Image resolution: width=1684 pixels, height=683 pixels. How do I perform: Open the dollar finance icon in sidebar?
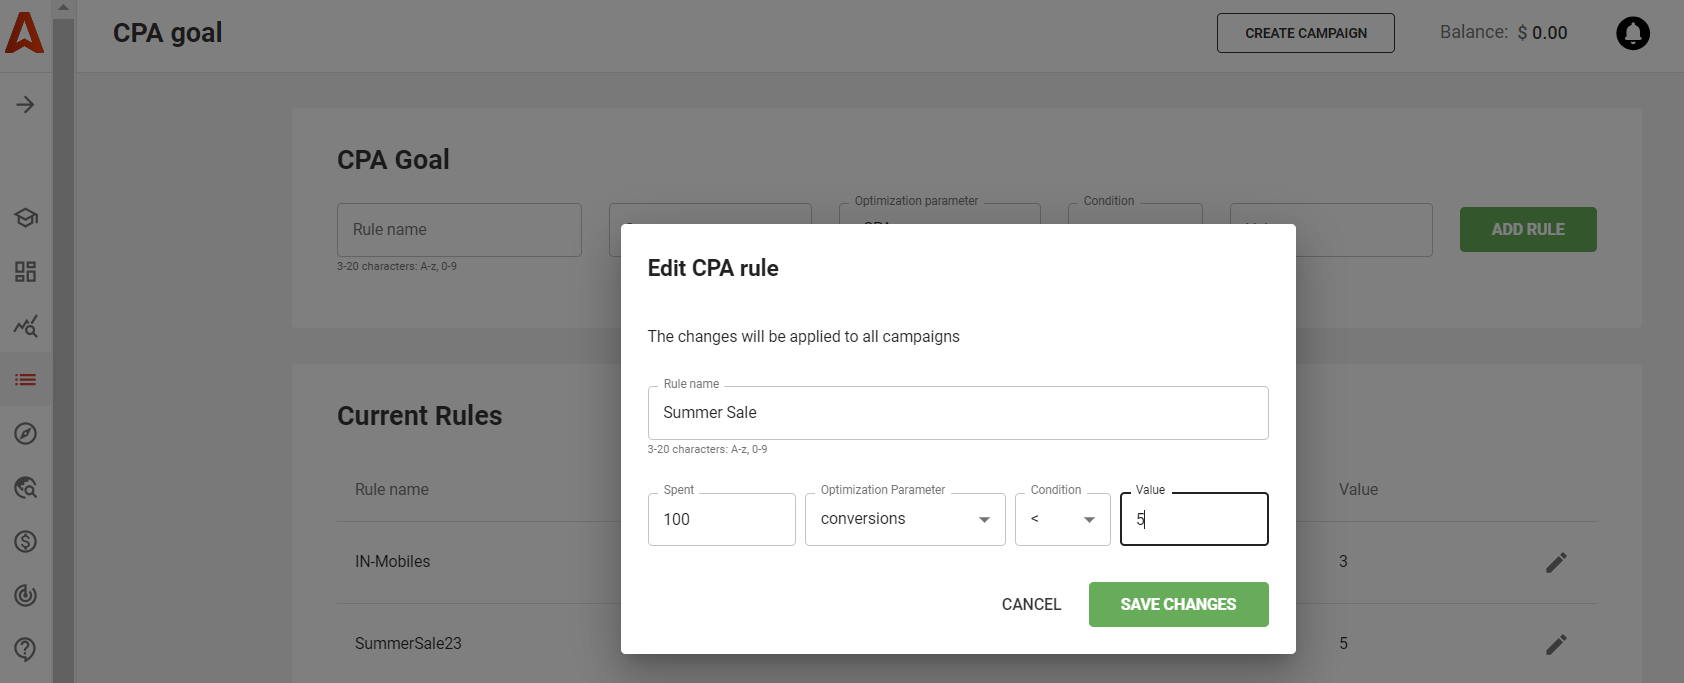[26, 542]
